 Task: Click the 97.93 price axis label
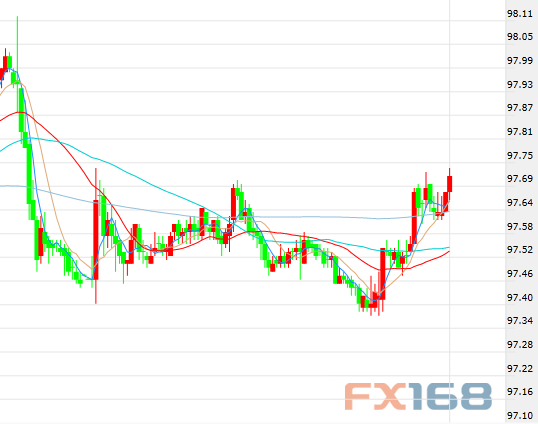(x=520, y=84)
